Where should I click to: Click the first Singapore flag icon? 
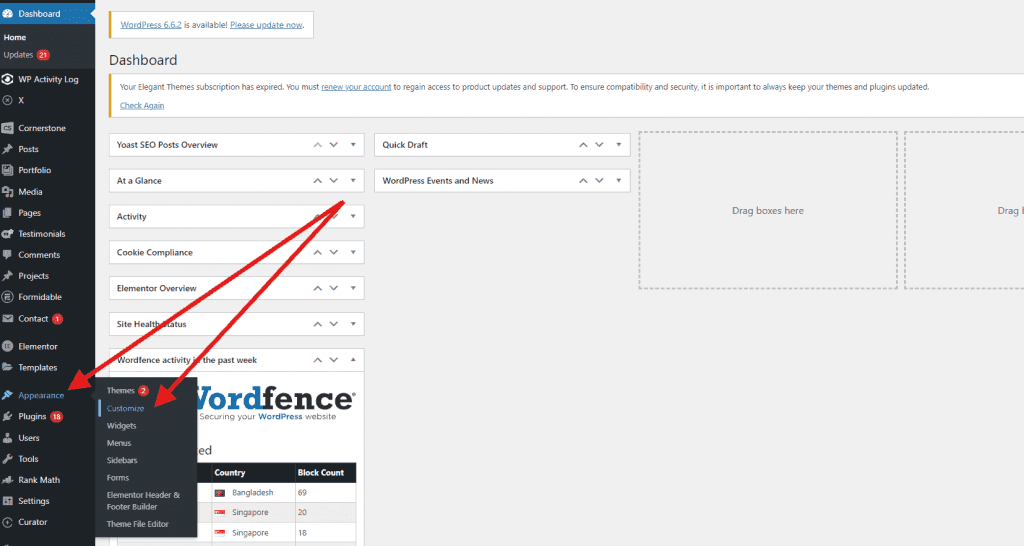pyautogui.click(x=219, y=513)
